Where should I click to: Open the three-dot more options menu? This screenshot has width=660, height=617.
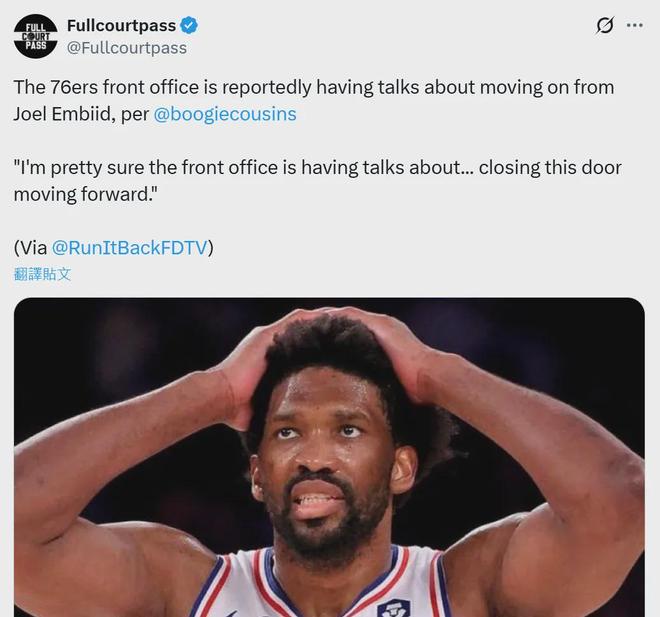(634, 25)
